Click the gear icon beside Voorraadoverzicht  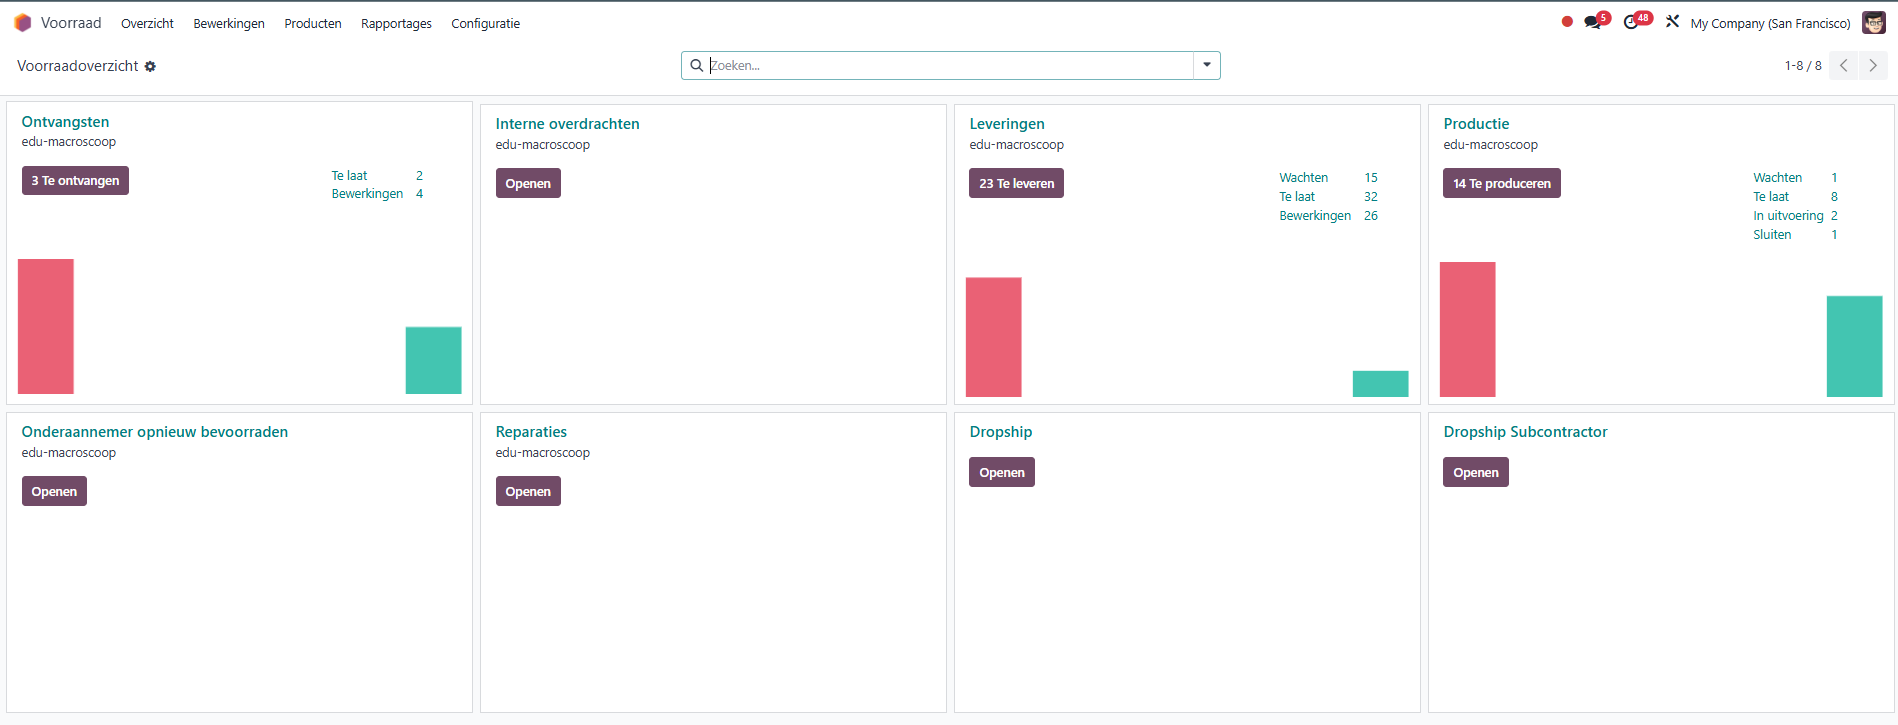click(150, 67)
